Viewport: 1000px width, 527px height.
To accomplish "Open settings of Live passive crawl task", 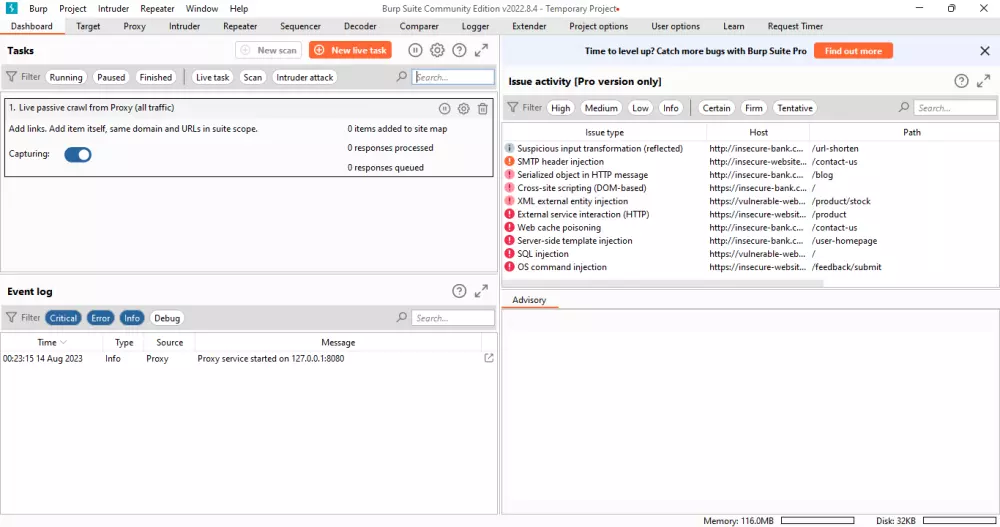I will click(464, 108).
